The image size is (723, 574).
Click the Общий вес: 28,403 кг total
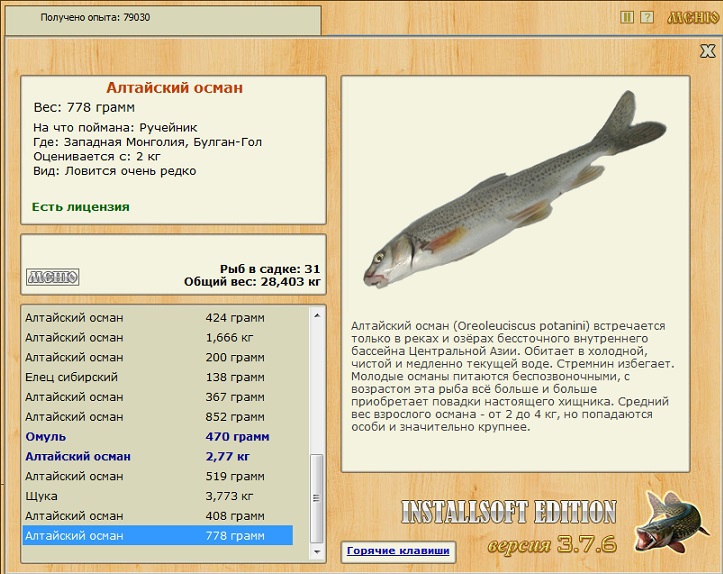[252, 282]
